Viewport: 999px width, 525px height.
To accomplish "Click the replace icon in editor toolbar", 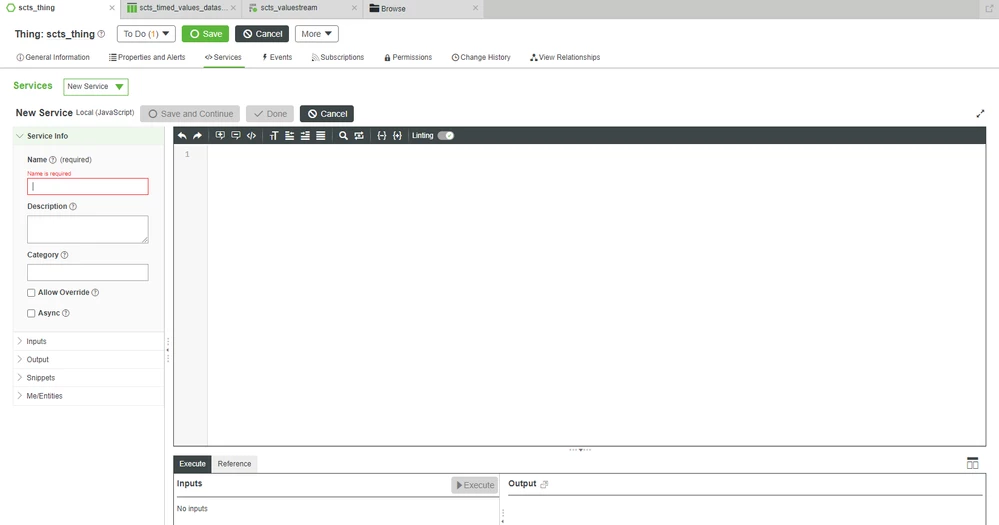I will click(359, 136).
